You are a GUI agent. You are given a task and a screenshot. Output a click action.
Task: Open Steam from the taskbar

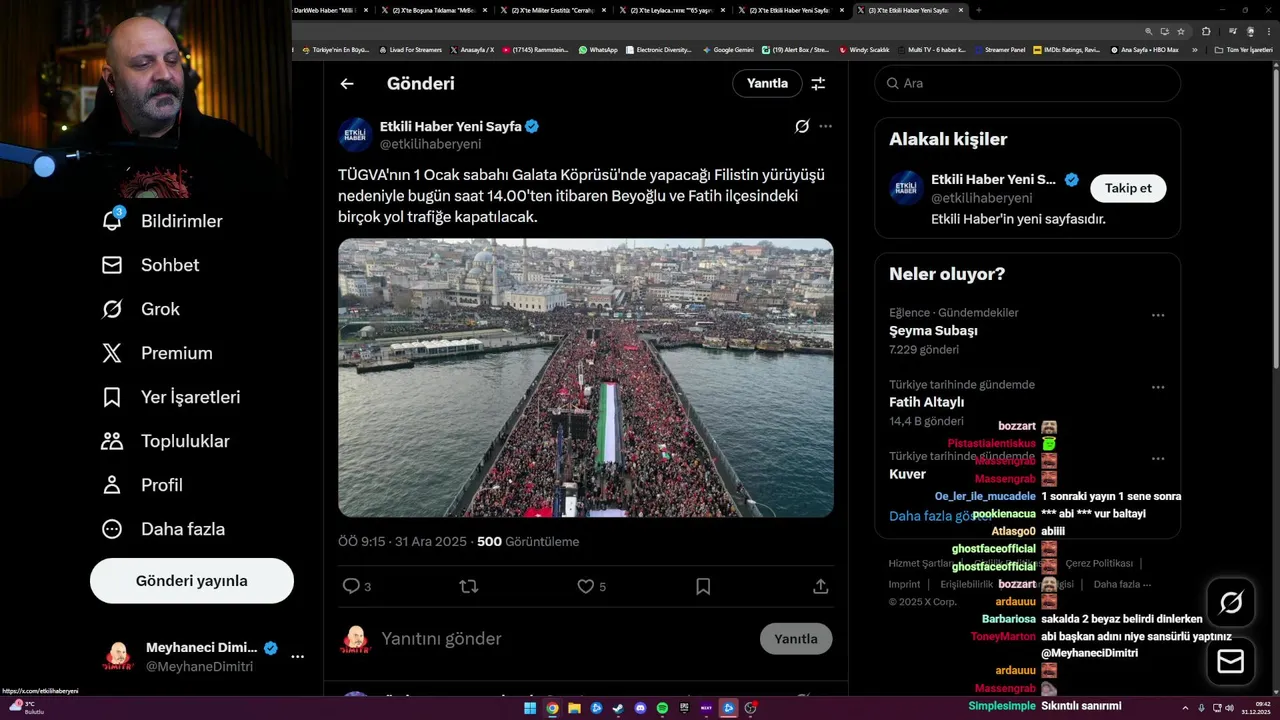[x=618, y=709]
